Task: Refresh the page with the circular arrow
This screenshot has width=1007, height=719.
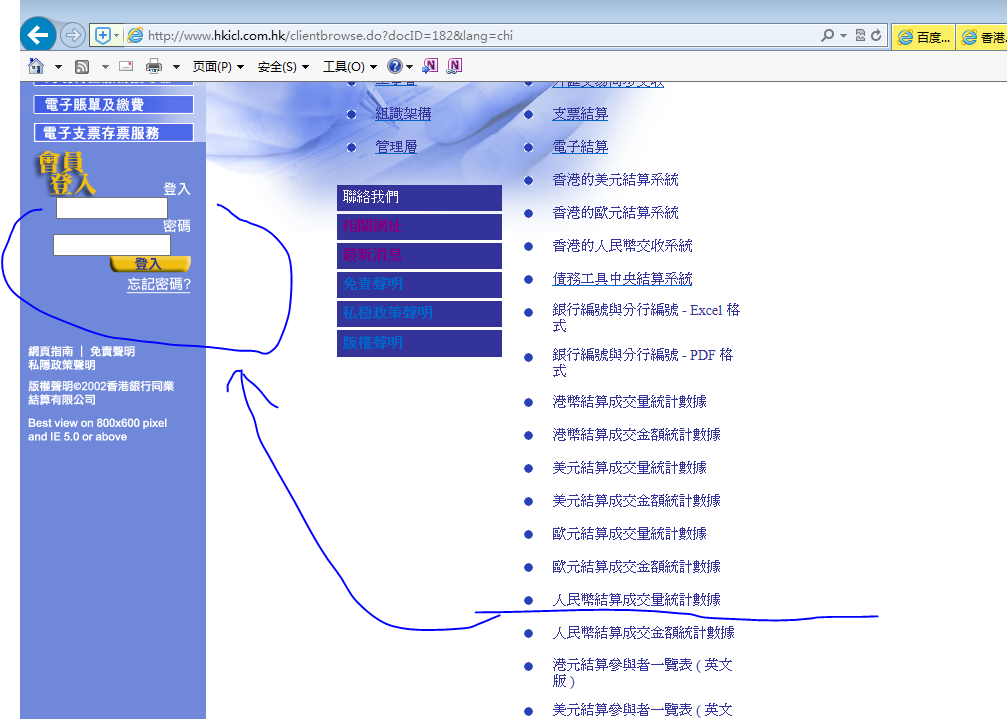Action: pos(876,35)
